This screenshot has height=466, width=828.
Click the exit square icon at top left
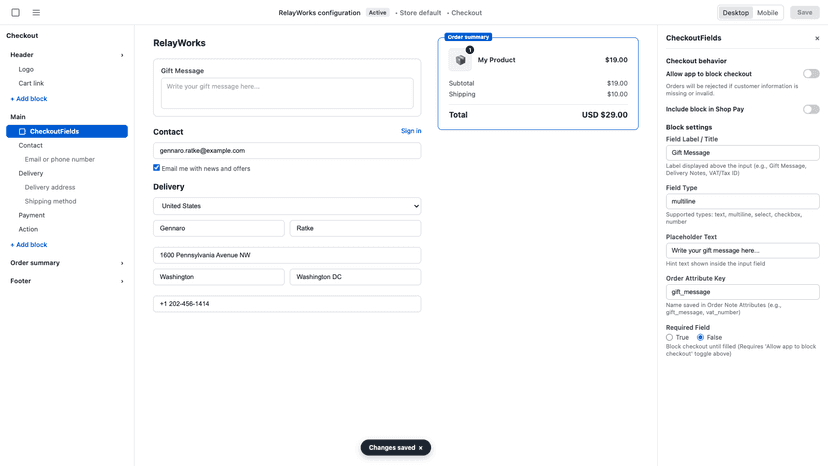tap(15, 12)
